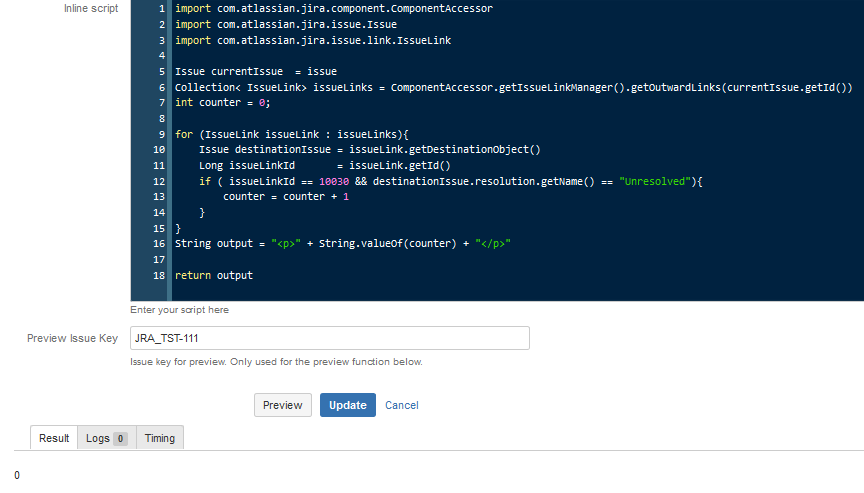Click the 'Issue currentIssue = issue' line
Image resolution: width=864 pixels, height=493 pixels.
(256, 72)
